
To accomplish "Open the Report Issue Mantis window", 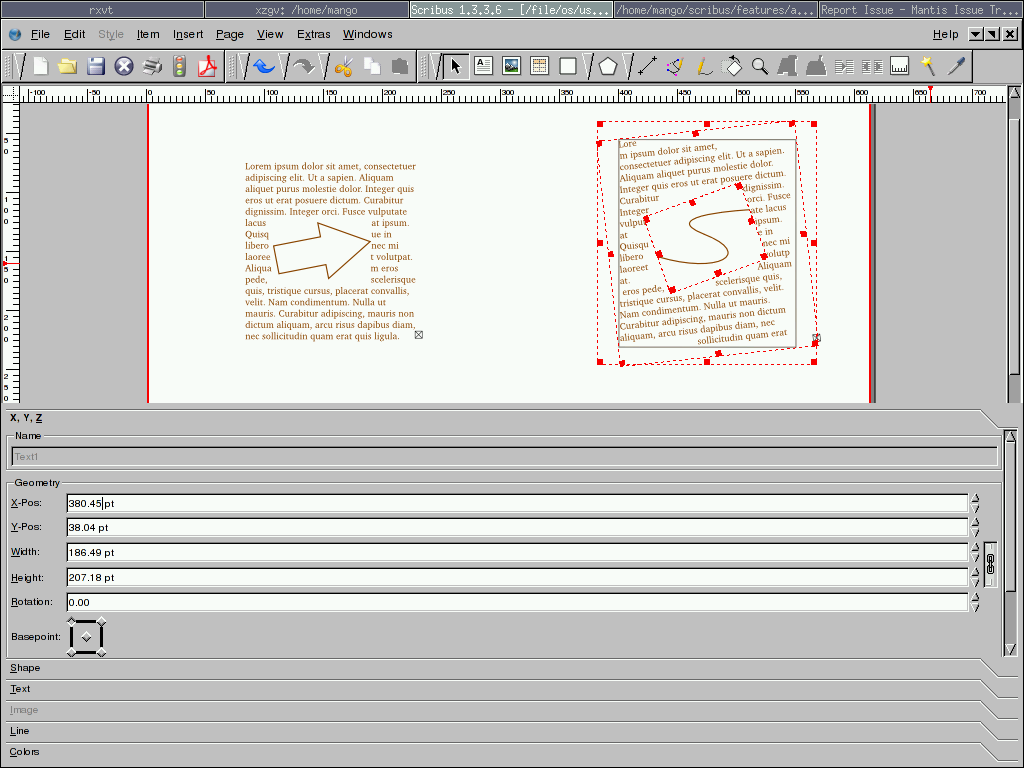I will coord(919,10).
